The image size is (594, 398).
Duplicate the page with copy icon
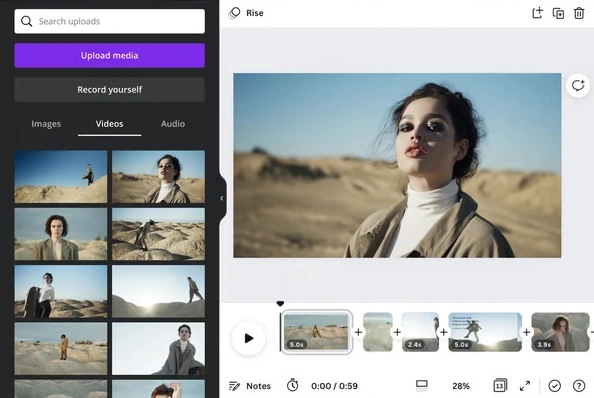558,13
